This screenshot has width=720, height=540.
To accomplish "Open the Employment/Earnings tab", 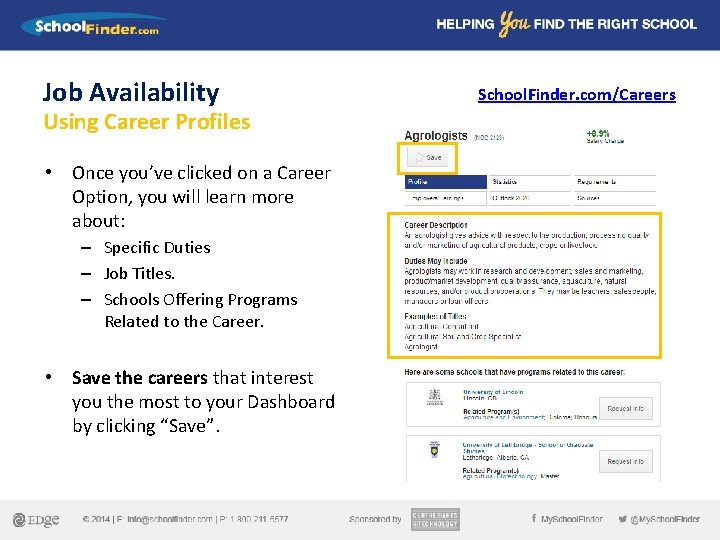I will (445, 198).
